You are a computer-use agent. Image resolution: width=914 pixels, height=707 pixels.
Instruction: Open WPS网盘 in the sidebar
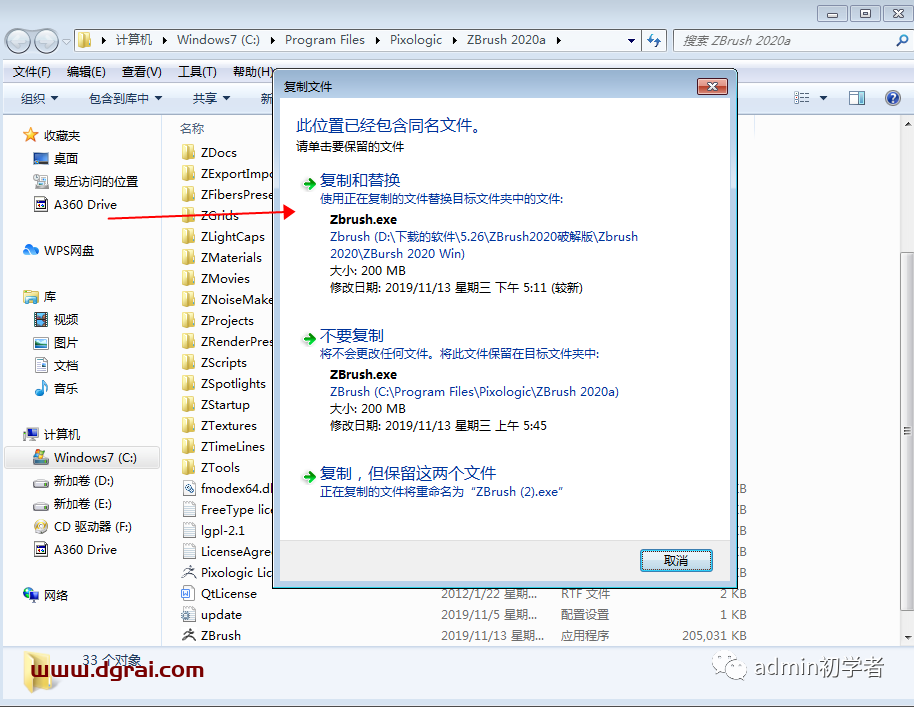coord(68,250)
